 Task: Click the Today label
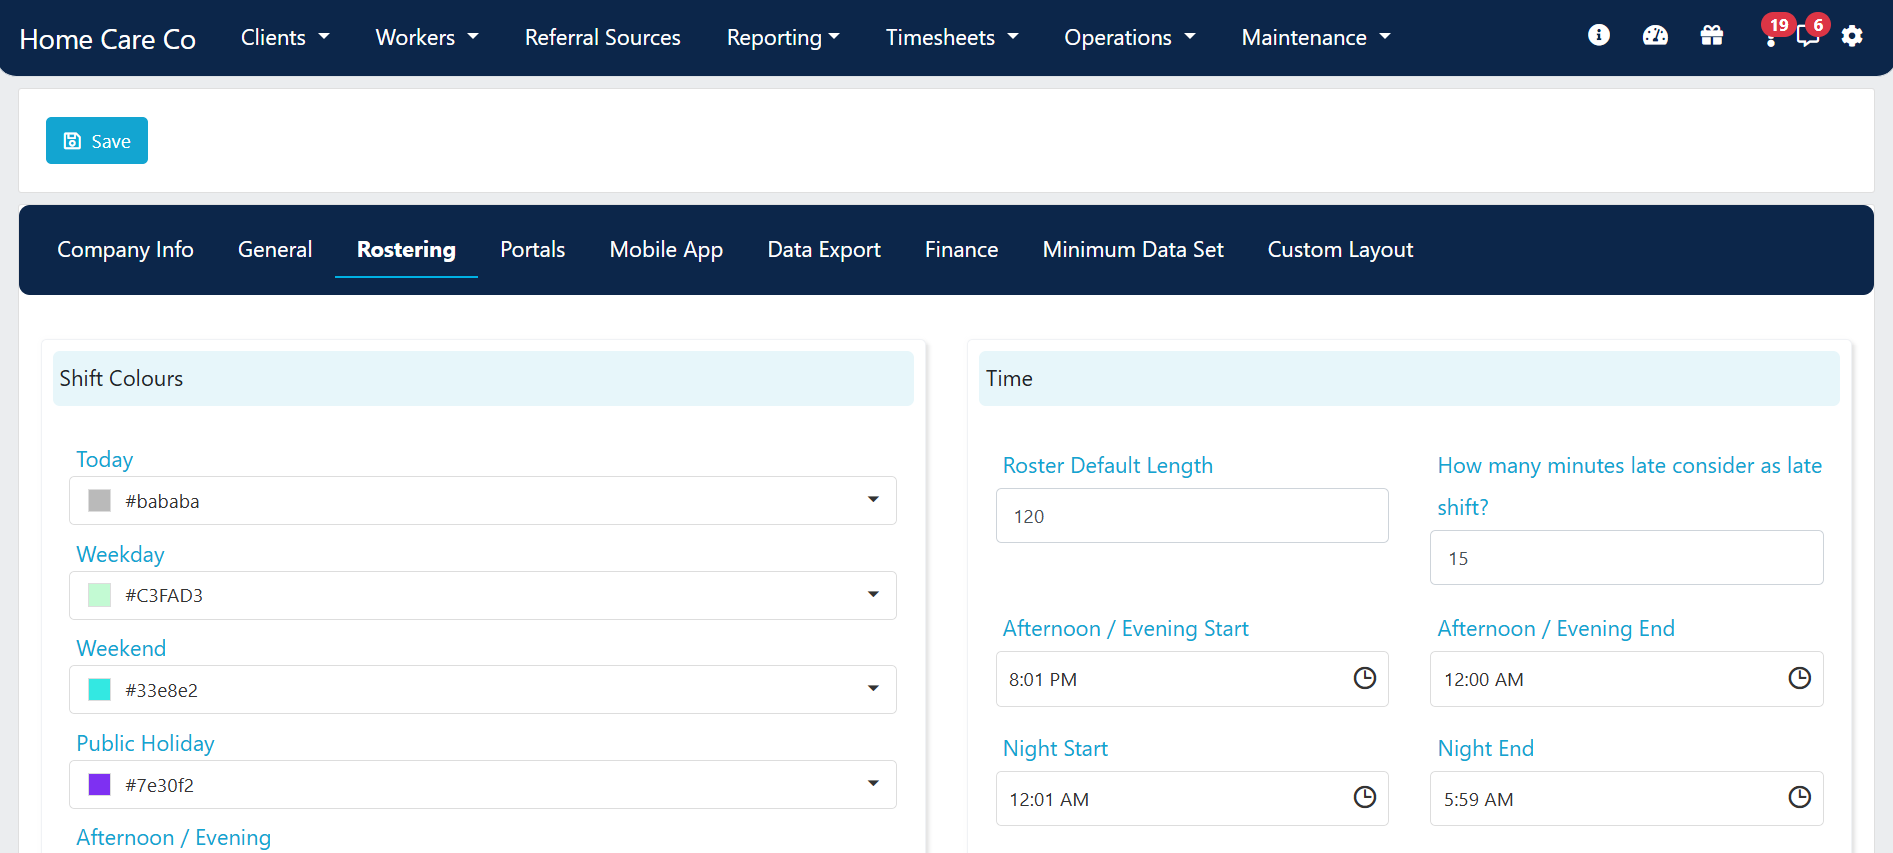tap(104, 459)
